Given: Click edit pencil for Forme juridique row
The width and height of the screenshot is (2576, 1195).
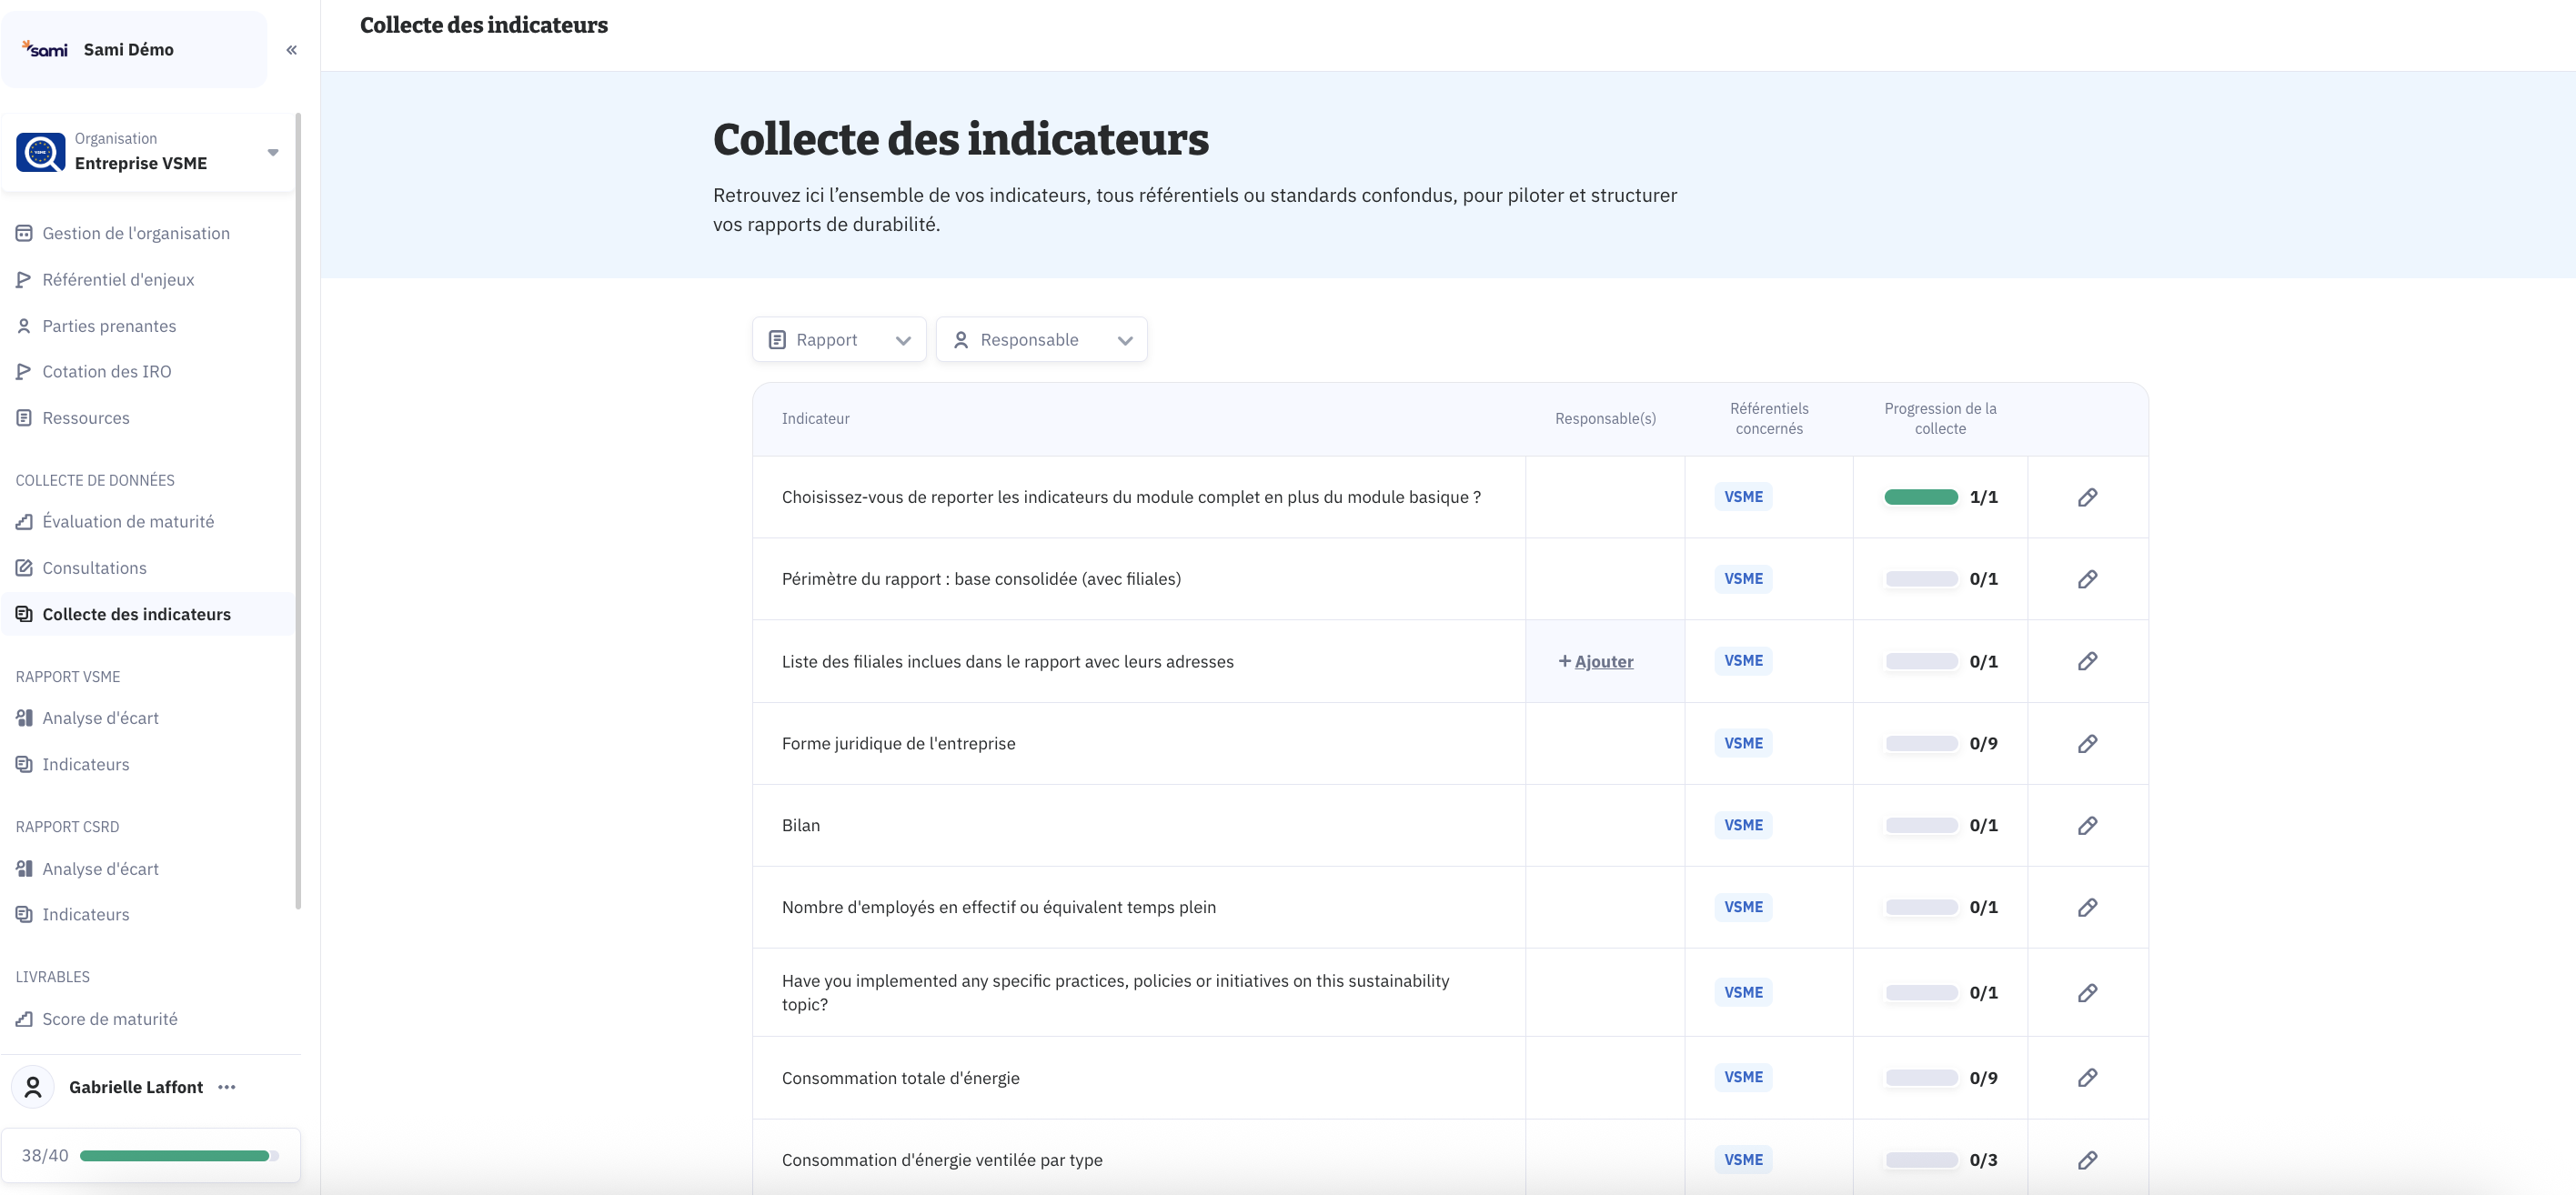Looking at the screenshot, I should (x=2087, y=744).
